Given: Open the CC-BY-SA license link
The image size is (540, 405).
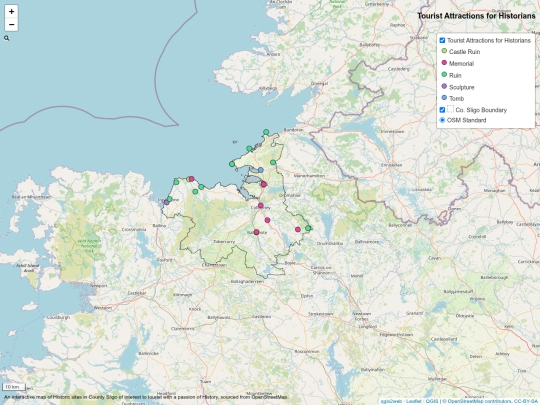Looking at the screenshot, I should 527,401.
